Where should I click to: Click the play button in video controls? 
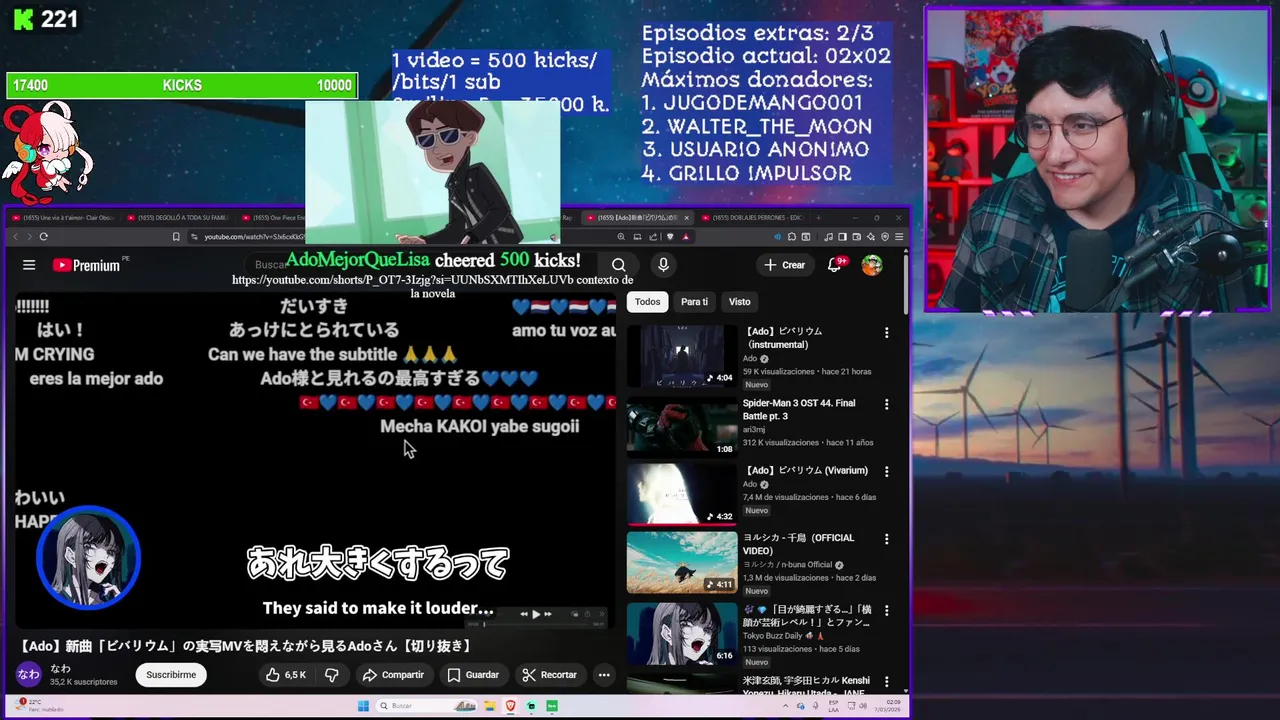pyautogui.click(x=535, y=614)
